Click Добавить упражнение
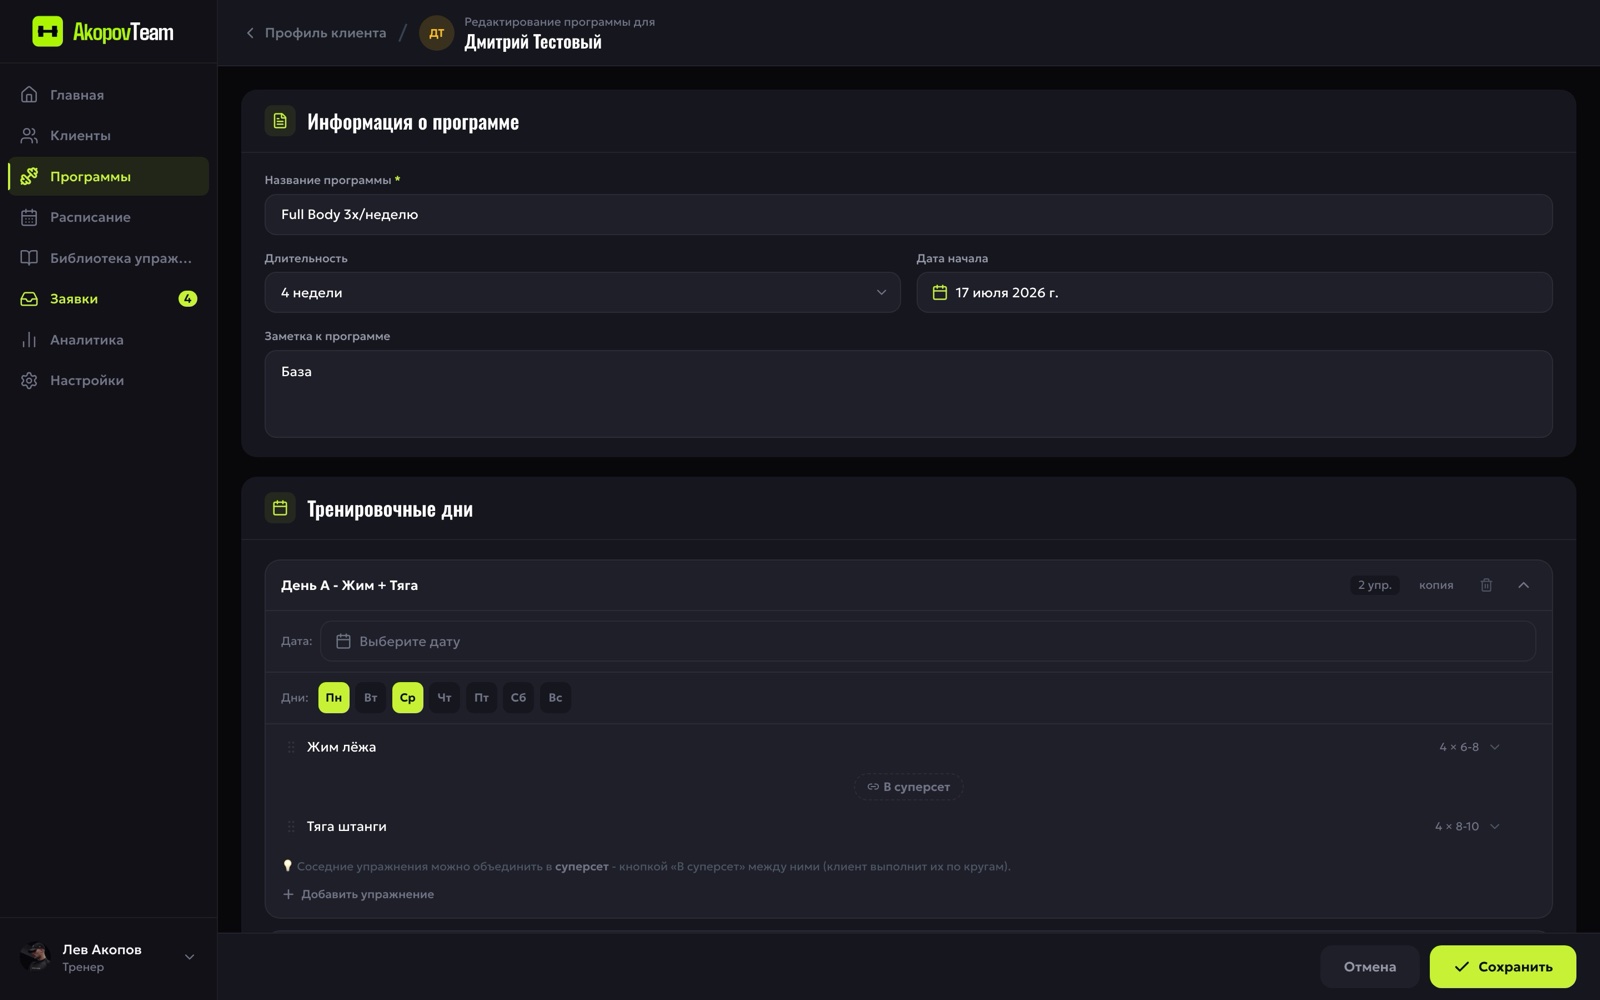Viewport: 1600px width, 1000px height. tap(358, 894)
